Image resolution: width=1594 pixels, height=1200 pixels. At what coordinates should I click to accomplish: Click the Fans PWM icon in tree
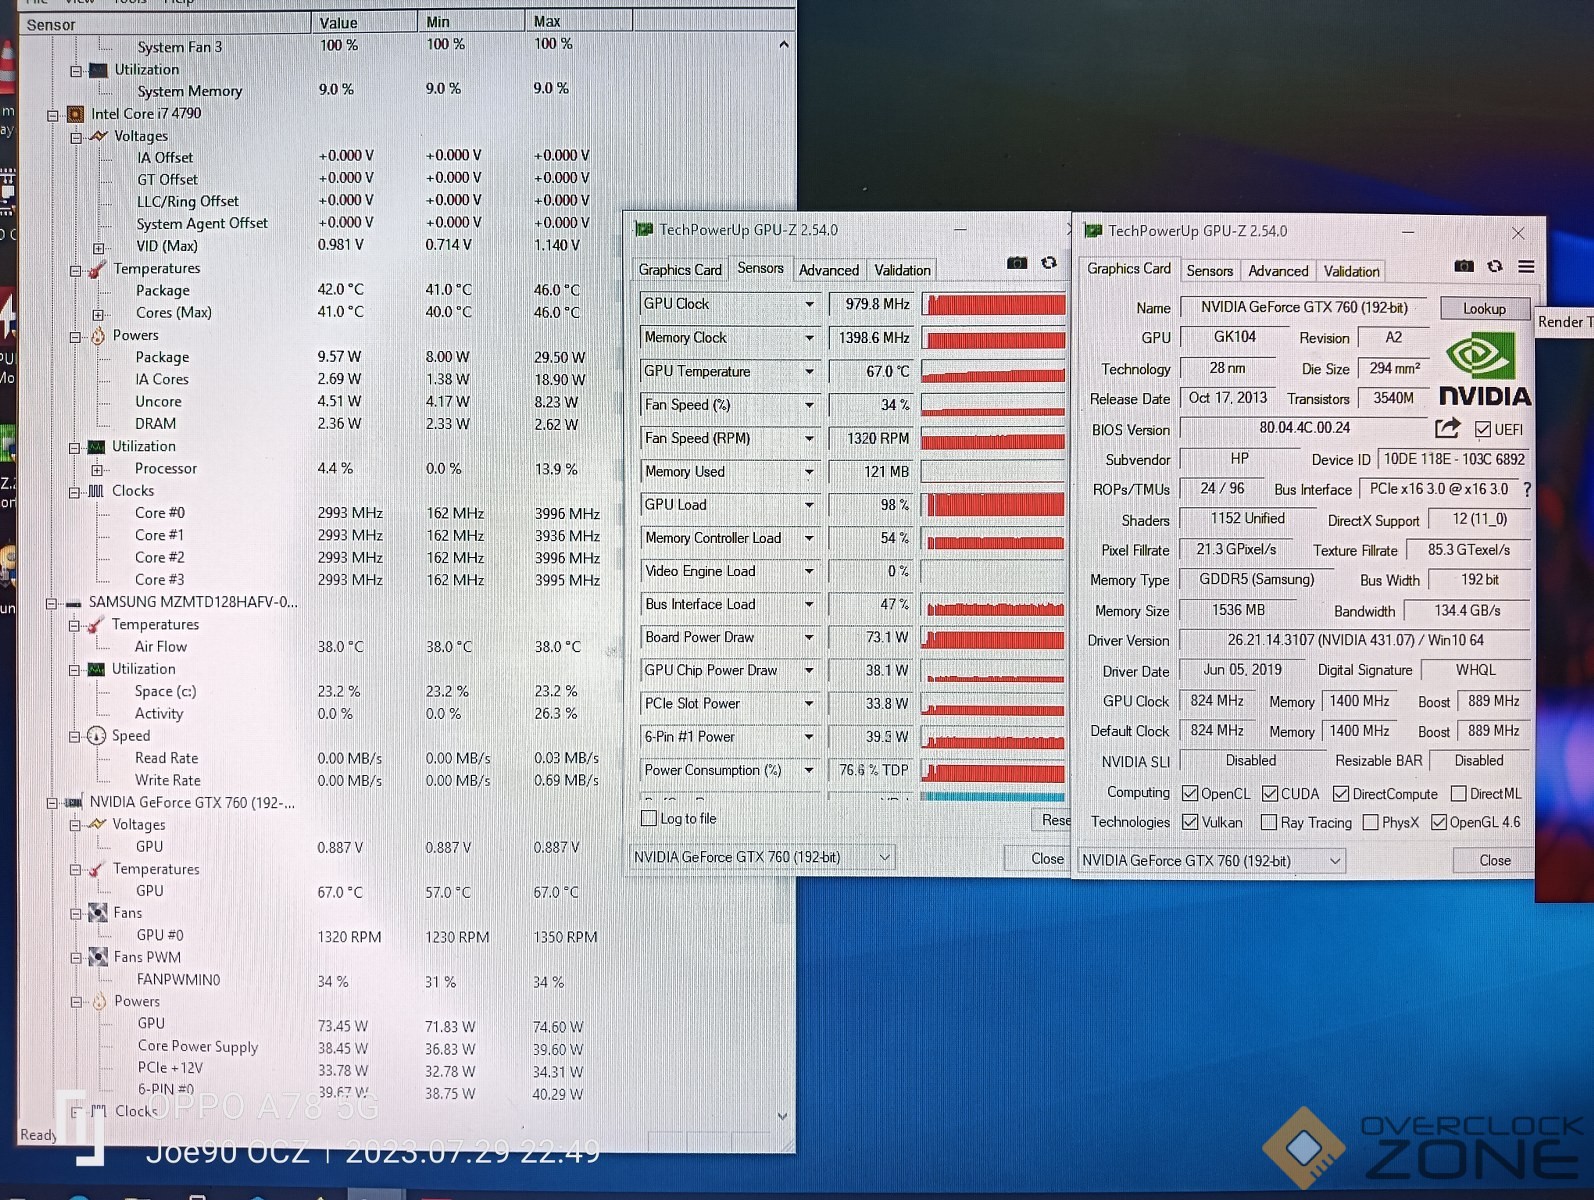coord(98,957)
